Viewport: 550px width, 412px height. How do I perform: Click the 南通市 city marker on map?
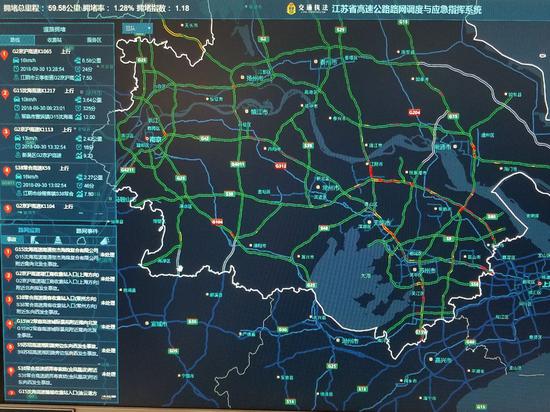tap(455, 147)
